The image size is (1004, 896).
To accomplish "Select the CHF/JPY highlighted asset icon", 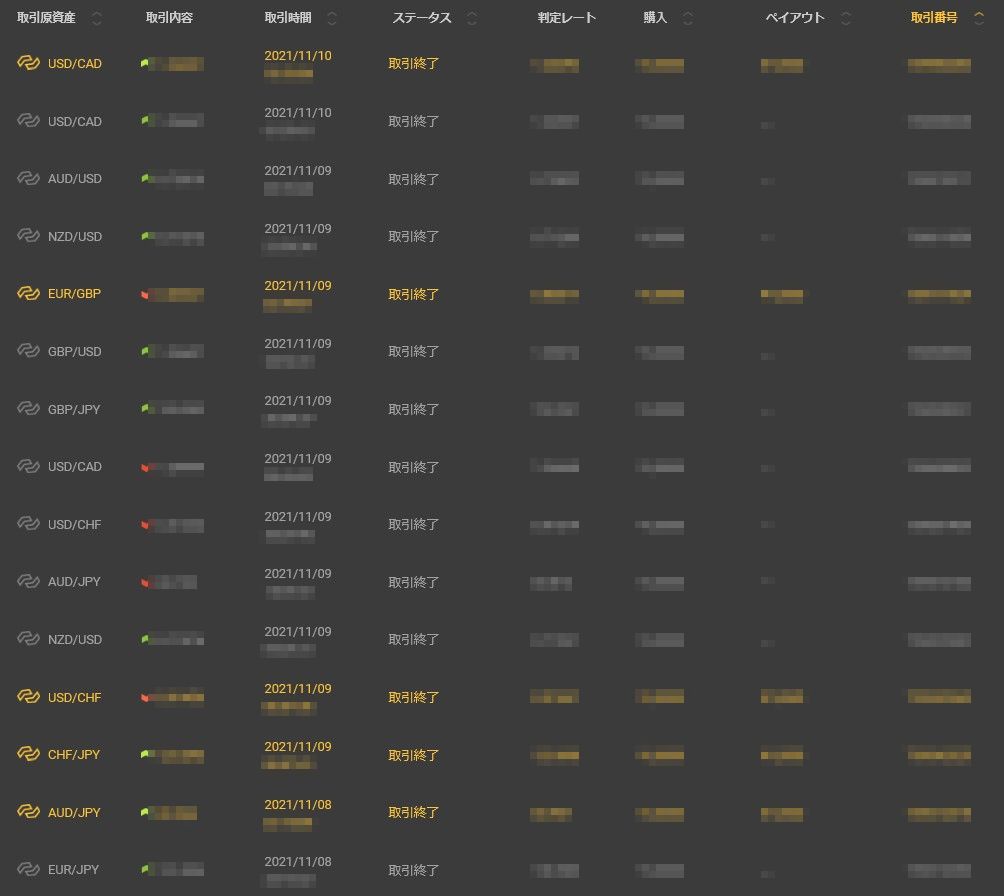I will (28, 755).
